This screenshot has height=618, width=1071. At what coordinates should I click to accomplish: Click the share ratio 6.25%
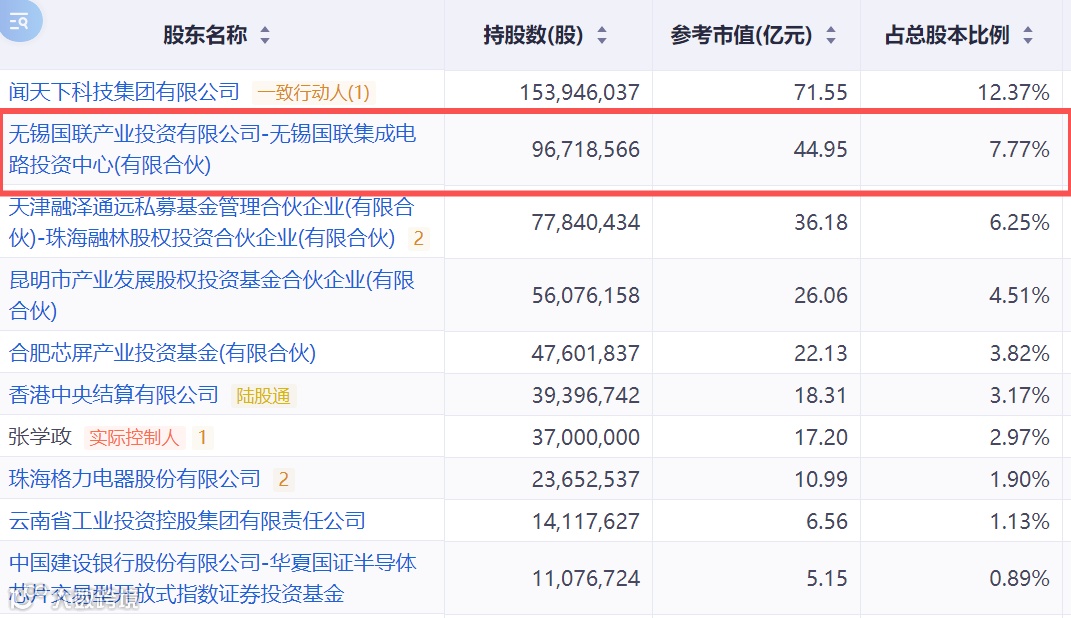tap(1019, 223)
